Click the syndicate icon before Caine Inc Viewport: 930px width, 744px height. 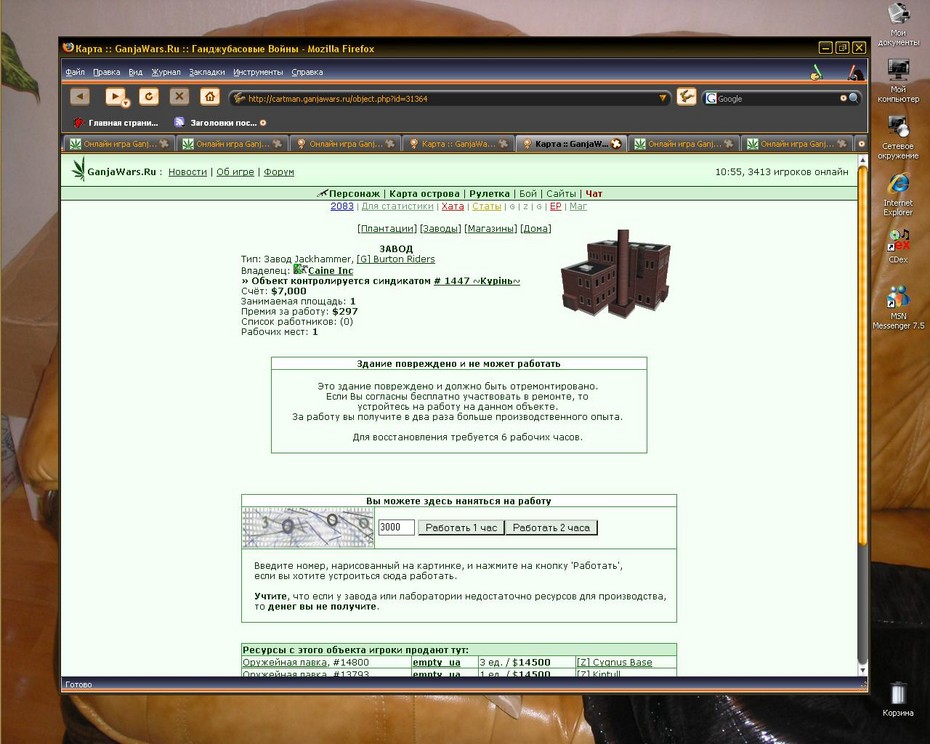300,269
